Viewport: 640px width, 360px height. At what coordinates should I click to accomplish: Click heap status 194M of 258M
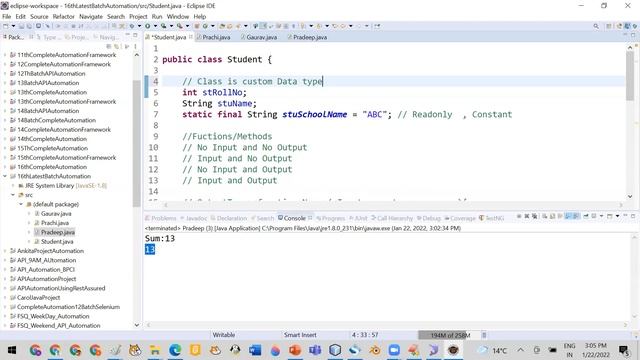[x=449, y=335]
